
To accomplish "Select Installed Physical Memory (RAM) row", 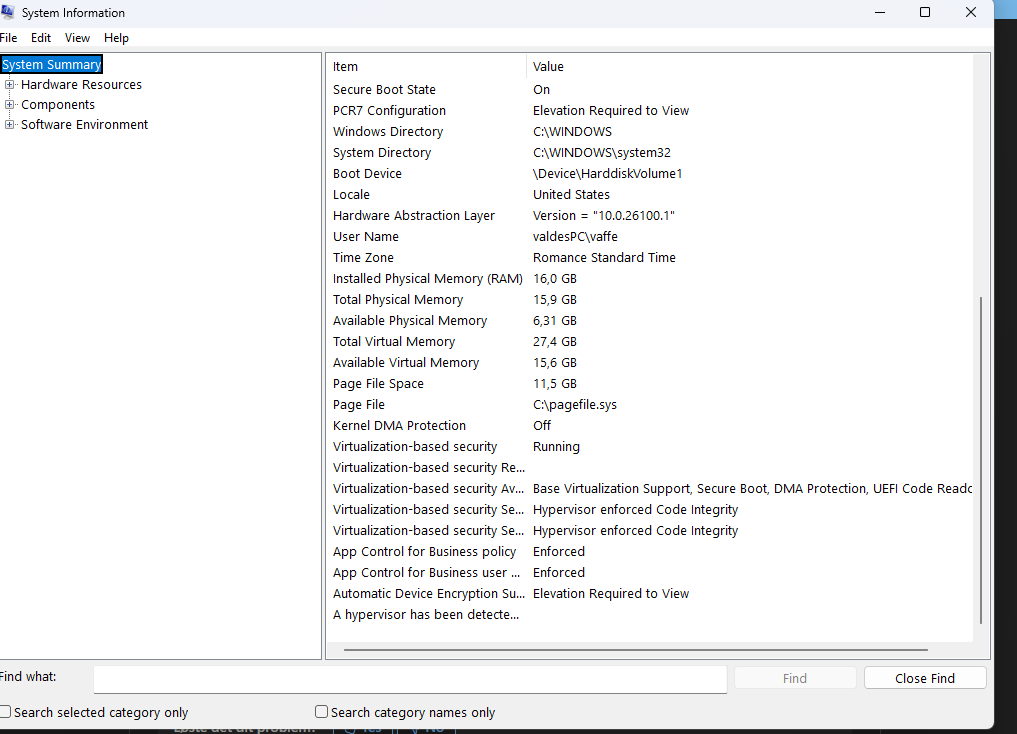I will 651,278.
